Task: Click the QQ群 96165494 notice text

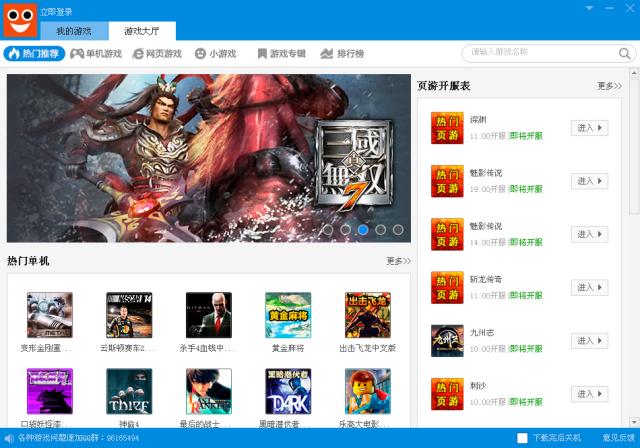Action: 79,438
